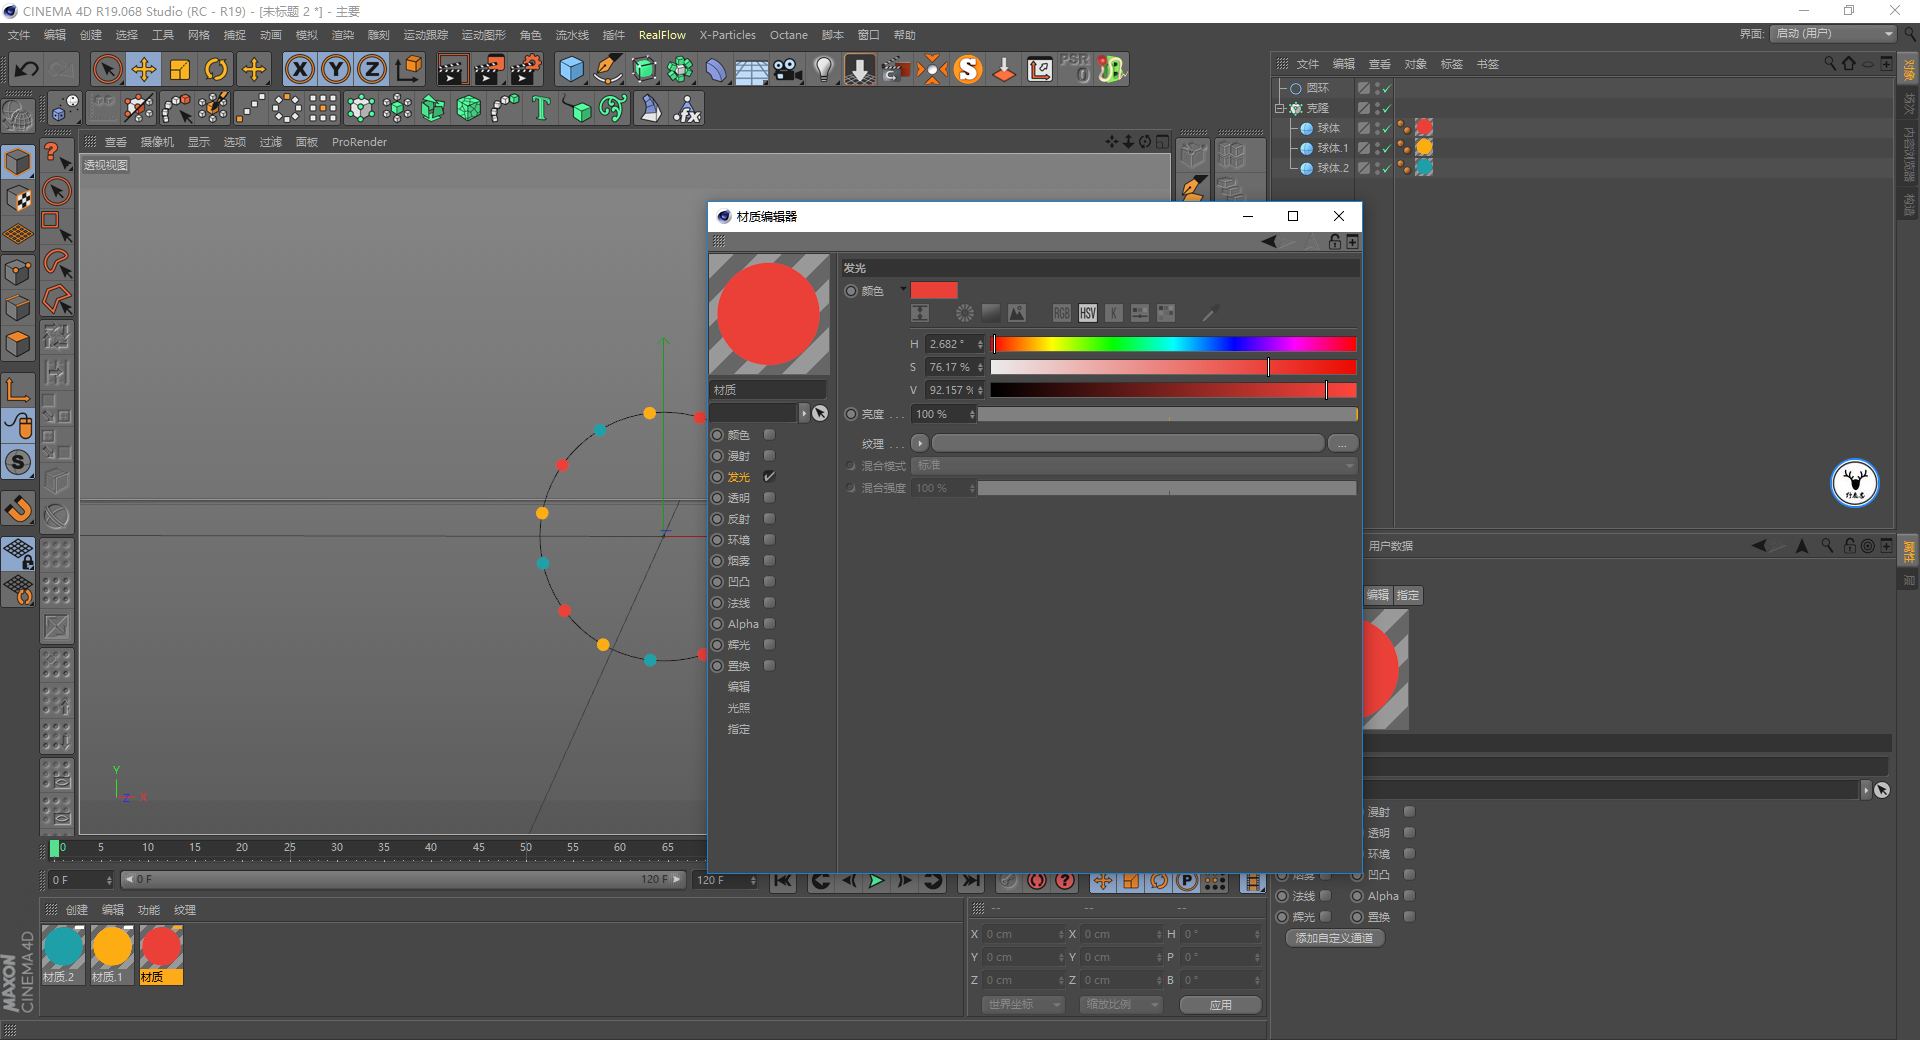Screen dimensions: 1920x1040
Task: Click the 应用 apply button
Action: 1220,1005
